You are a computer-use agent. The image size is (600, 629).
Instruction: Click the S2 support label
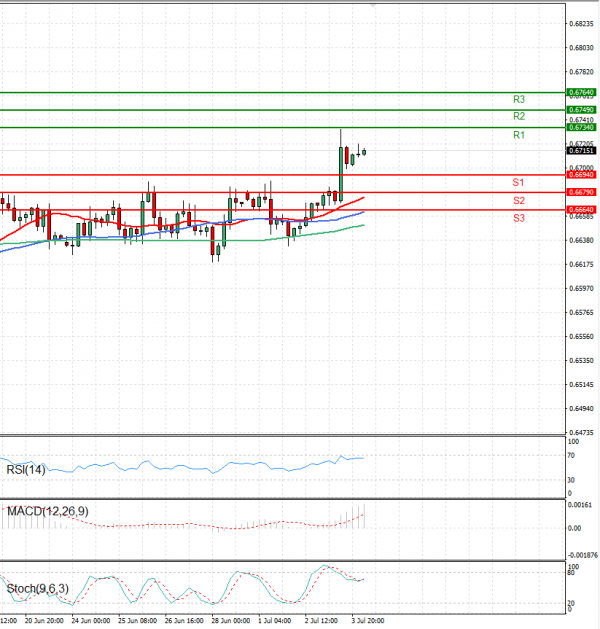point(519,200)
